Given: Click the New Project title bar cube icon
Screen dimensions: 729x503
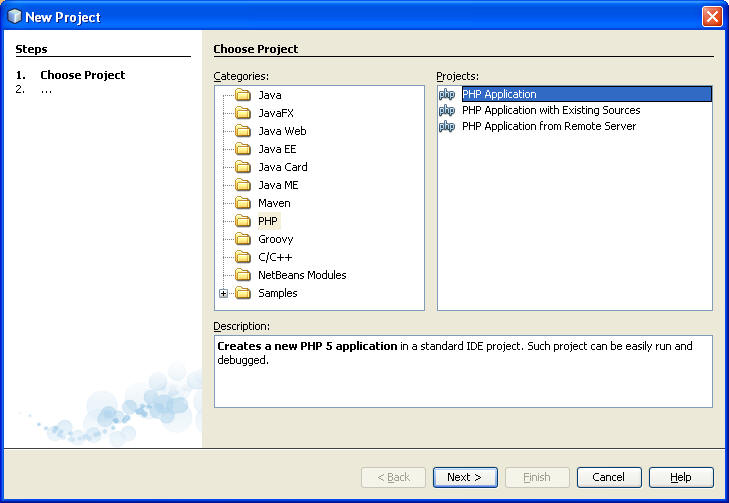Looking at the screenshot, I should coord(14,16).
